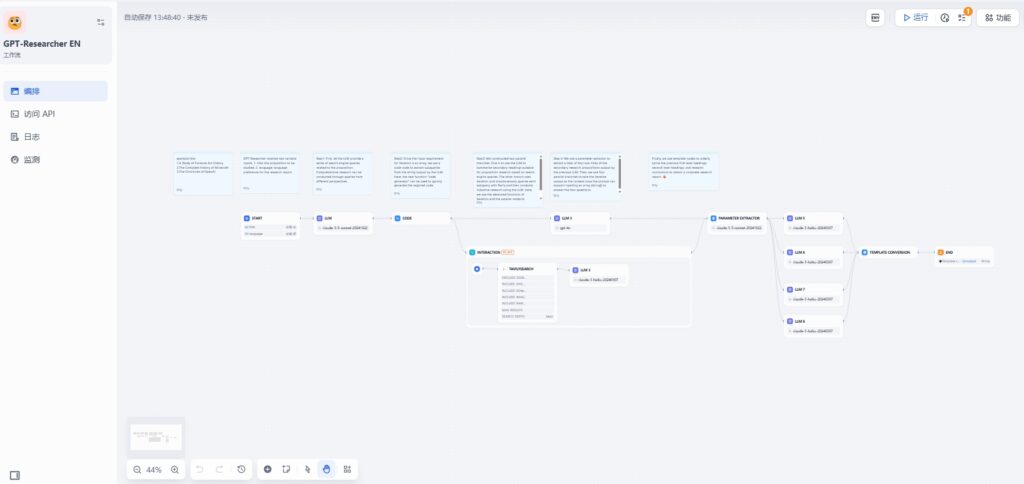This screenshot has width=1024, height=484.
Task: Toggle hand pan mode
Action: pyautogui.click(x=327, y=469)
